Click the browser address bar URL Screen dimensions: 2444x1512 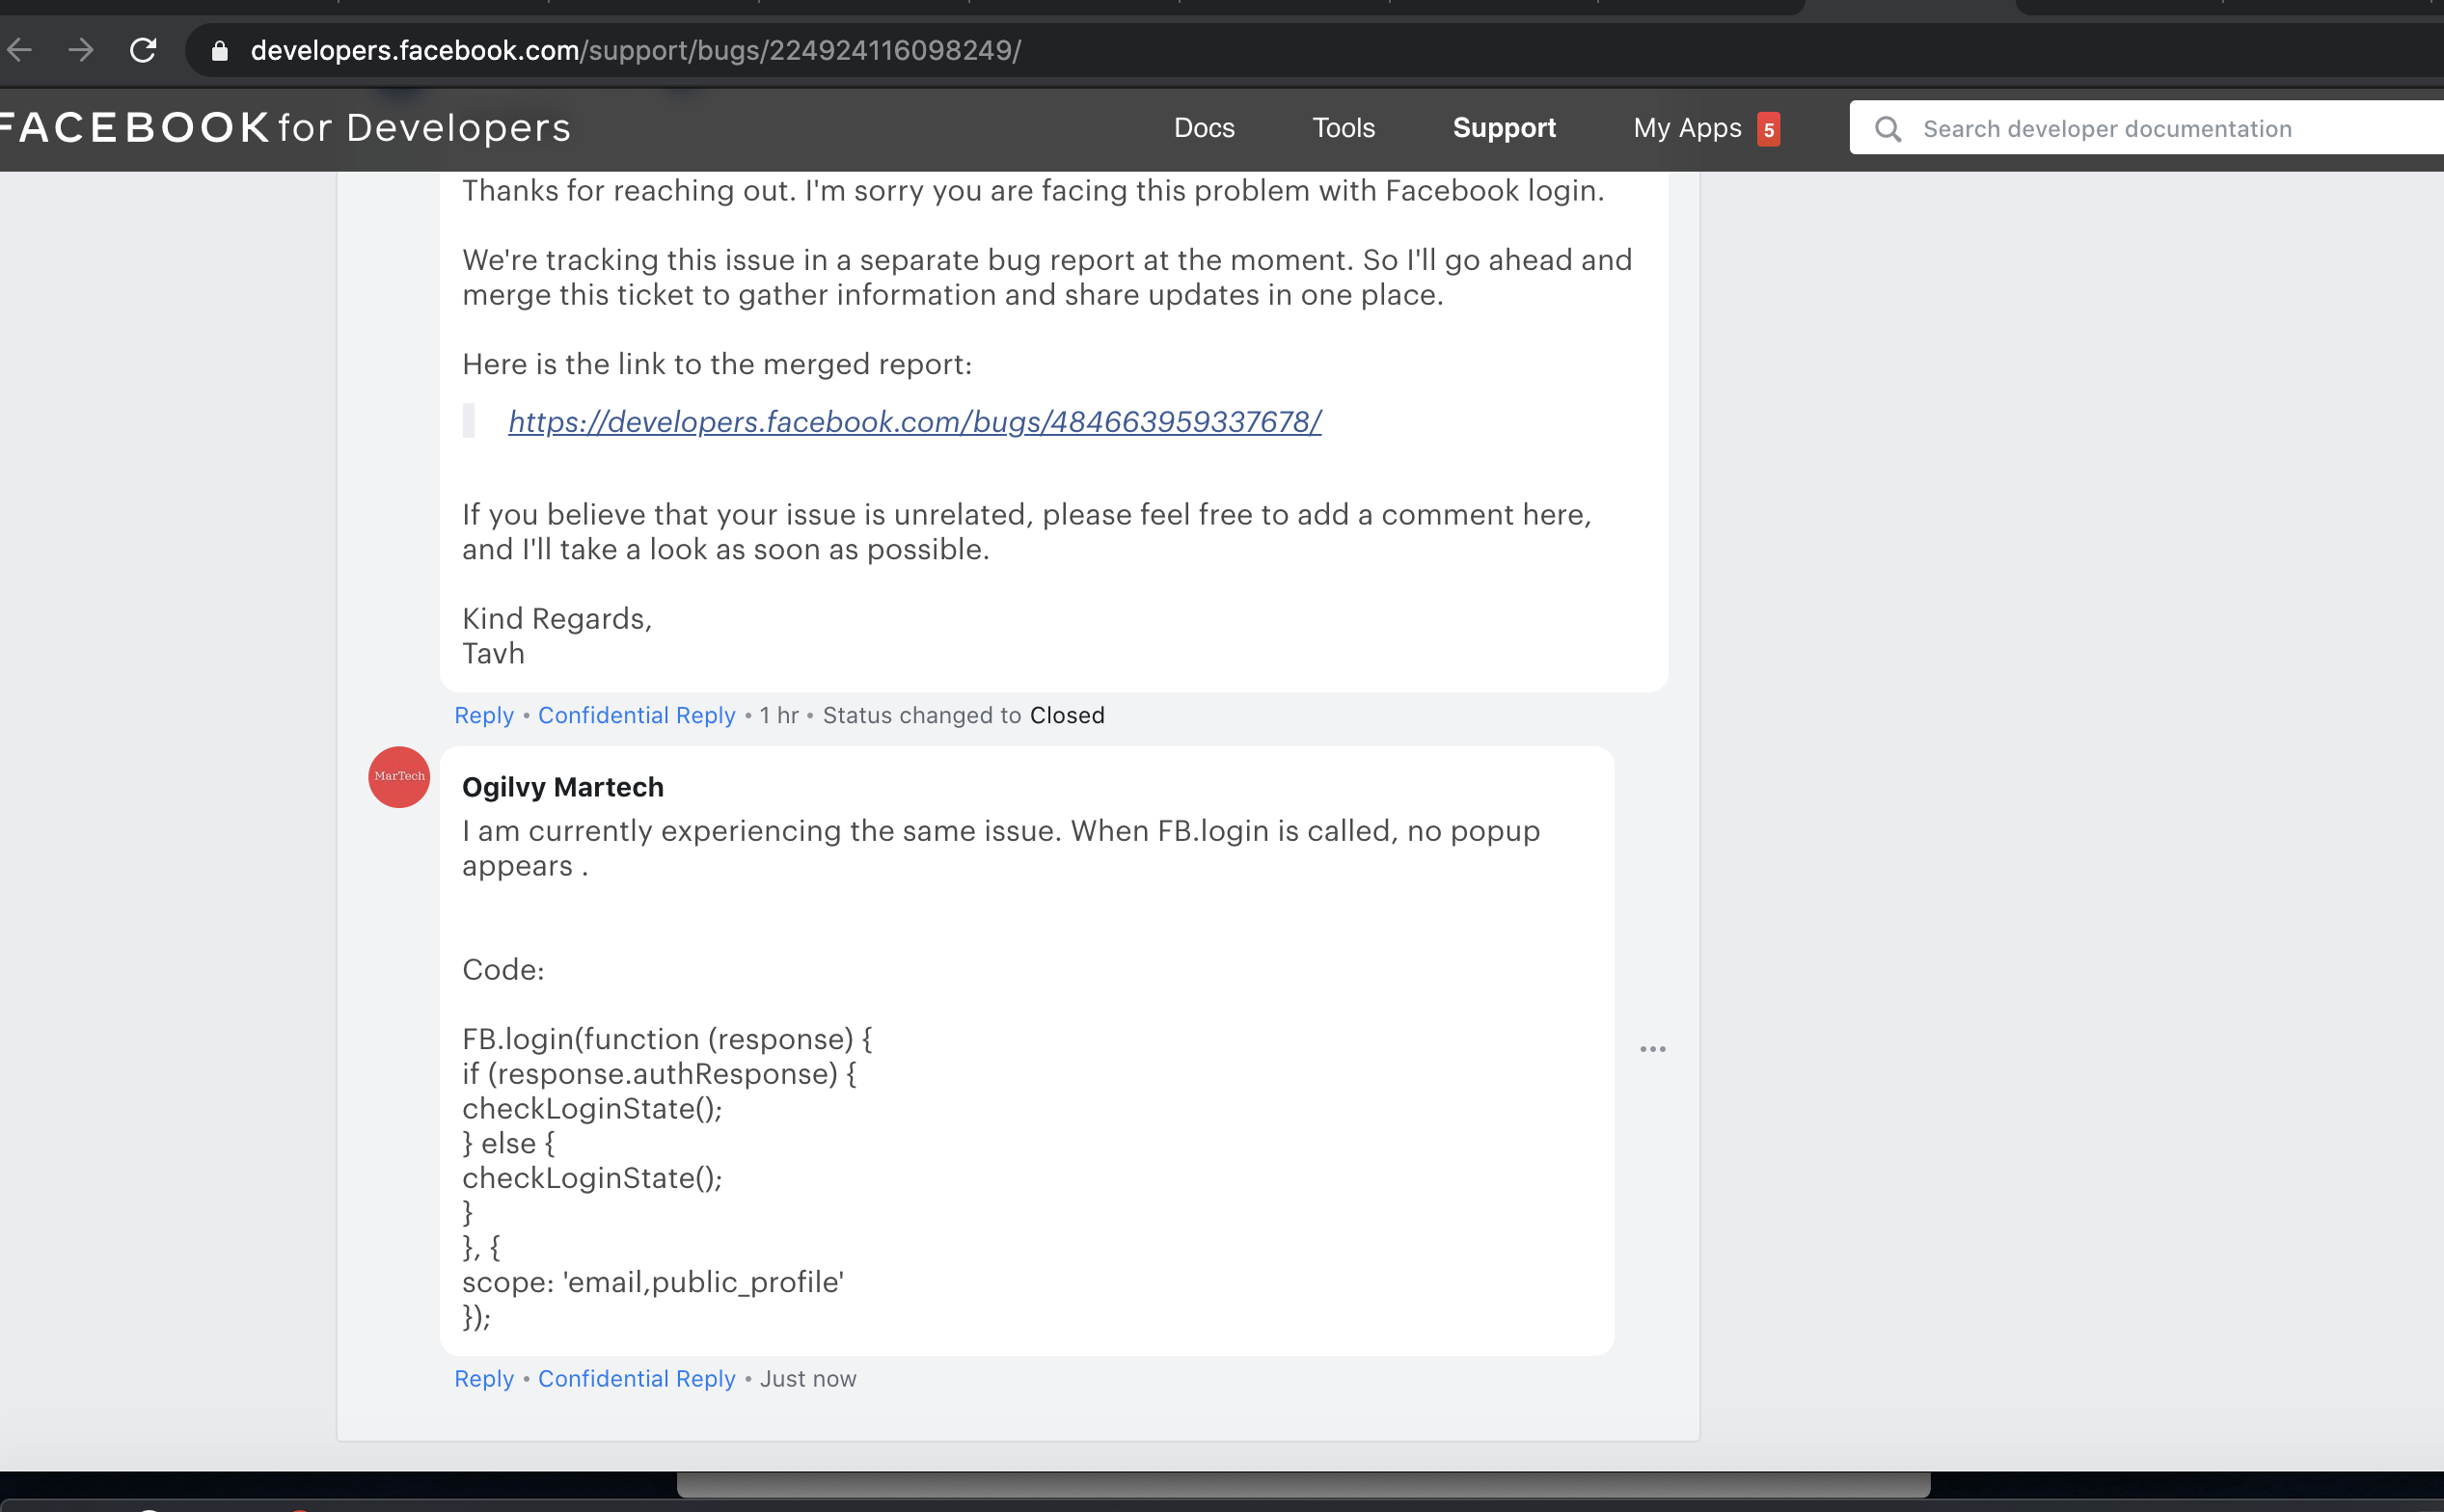tap(636, 51)
